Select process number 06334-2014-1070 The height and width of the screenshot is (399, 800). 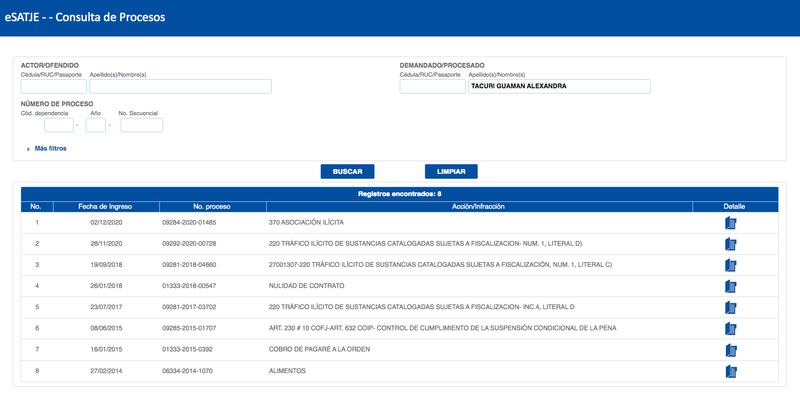(x=187, y=371)
